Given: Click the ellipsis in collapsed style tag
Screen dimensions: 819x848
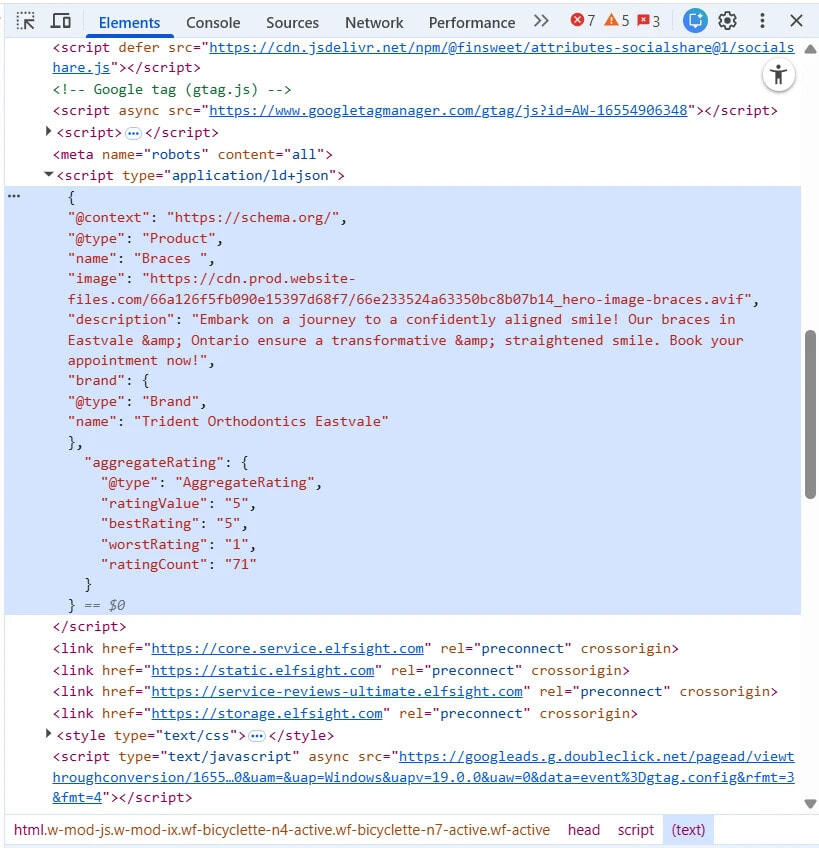Looking at the screenshot, I should tap(257, 736).
